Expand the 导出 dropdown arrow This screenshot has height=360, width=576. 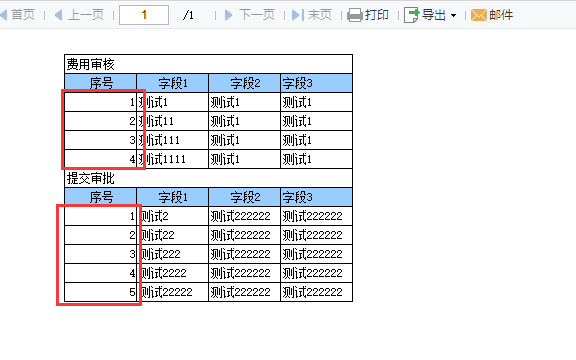[453, 15]
